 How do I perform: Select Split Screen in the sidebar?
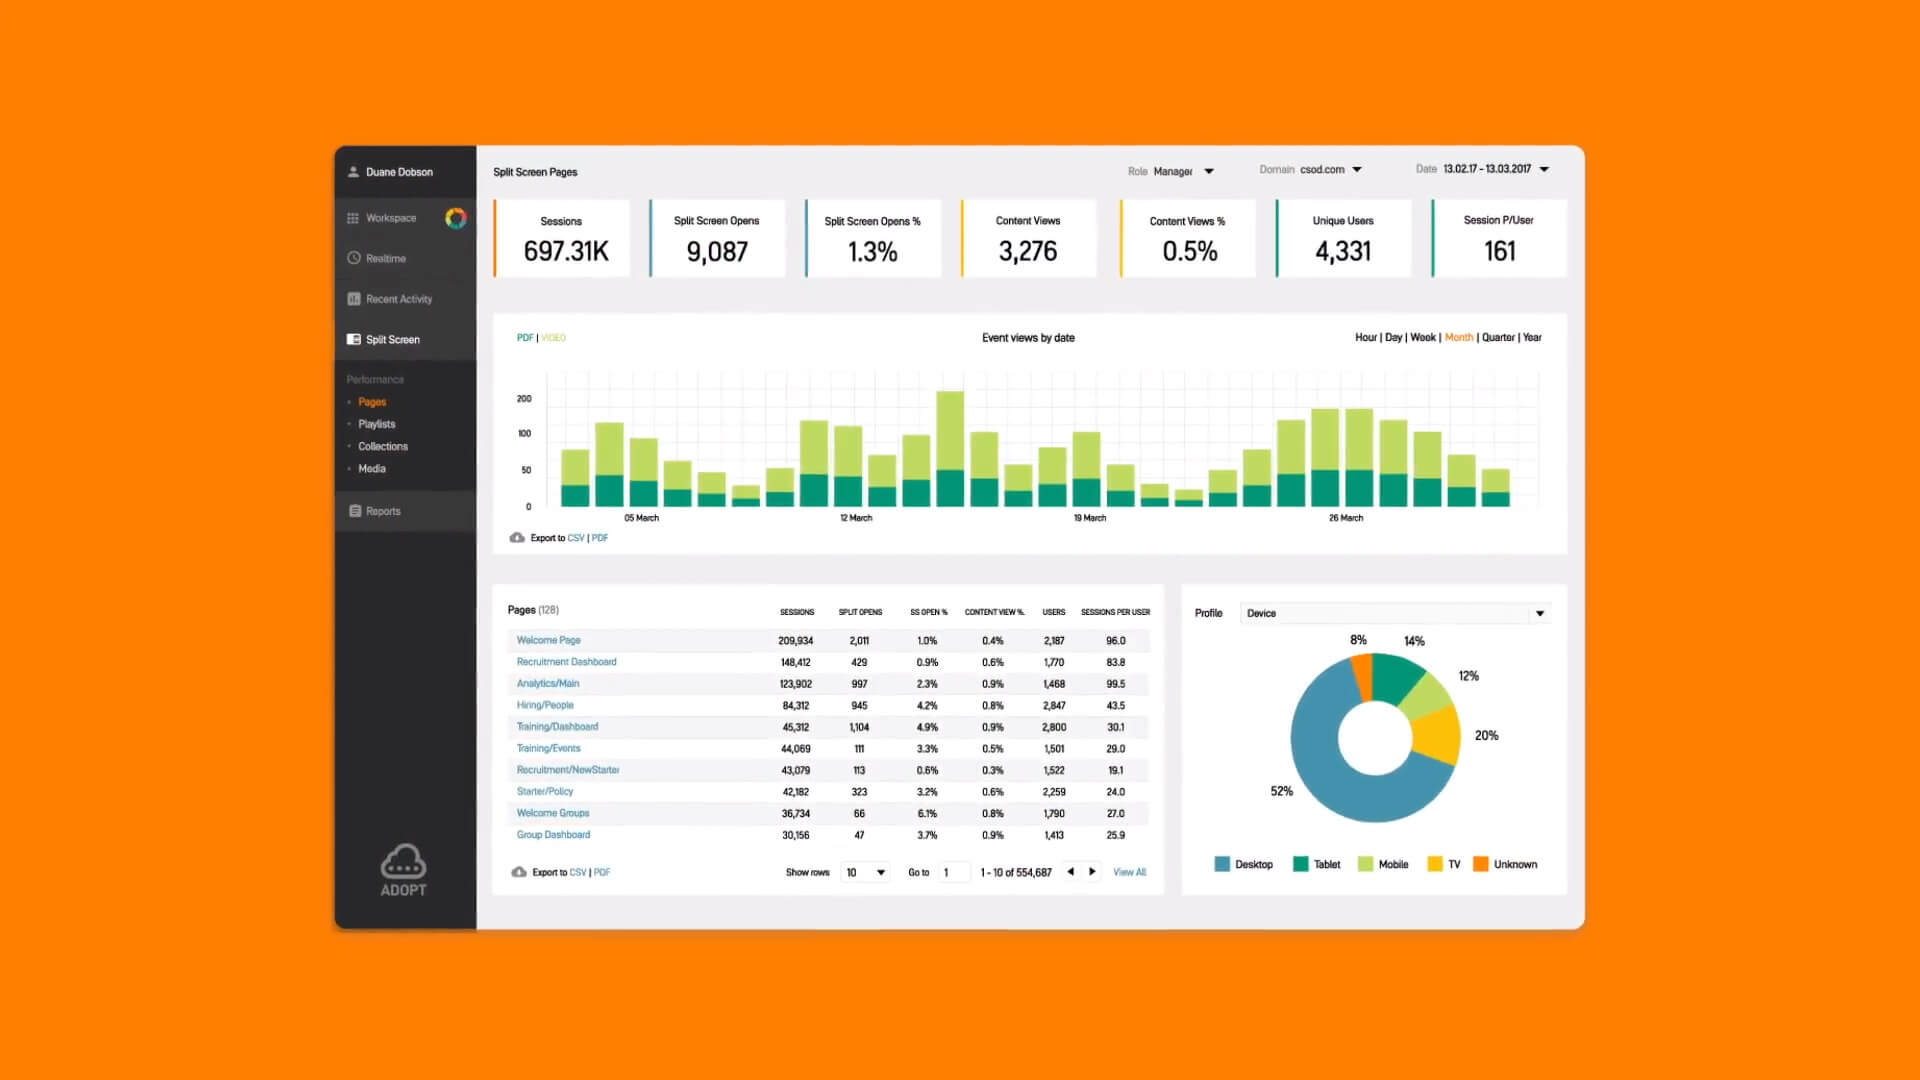click(x=392, y=340)
